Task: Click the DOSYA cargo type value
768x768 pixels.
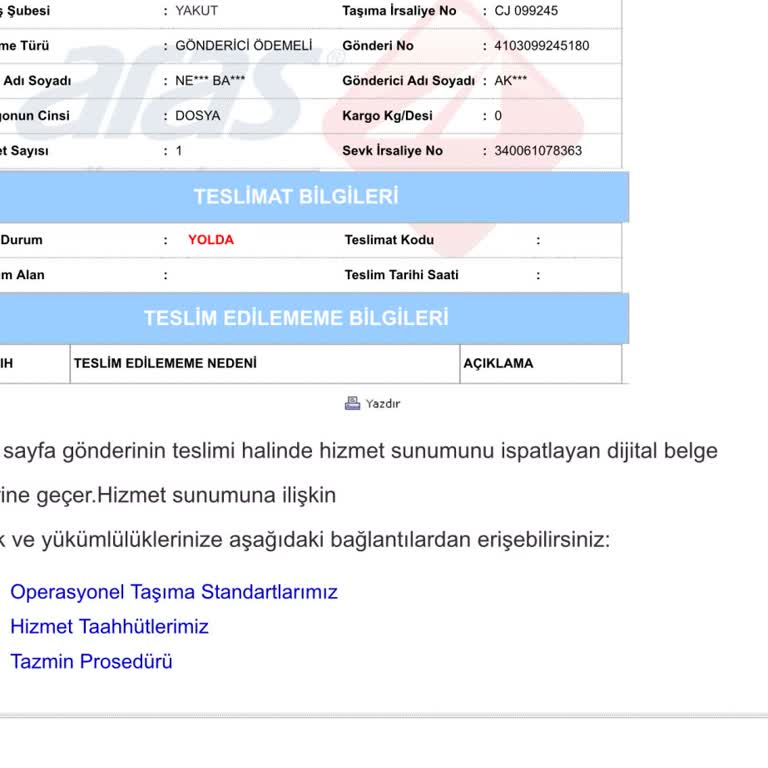Action: pyautogui.click(x=197, y=116)
